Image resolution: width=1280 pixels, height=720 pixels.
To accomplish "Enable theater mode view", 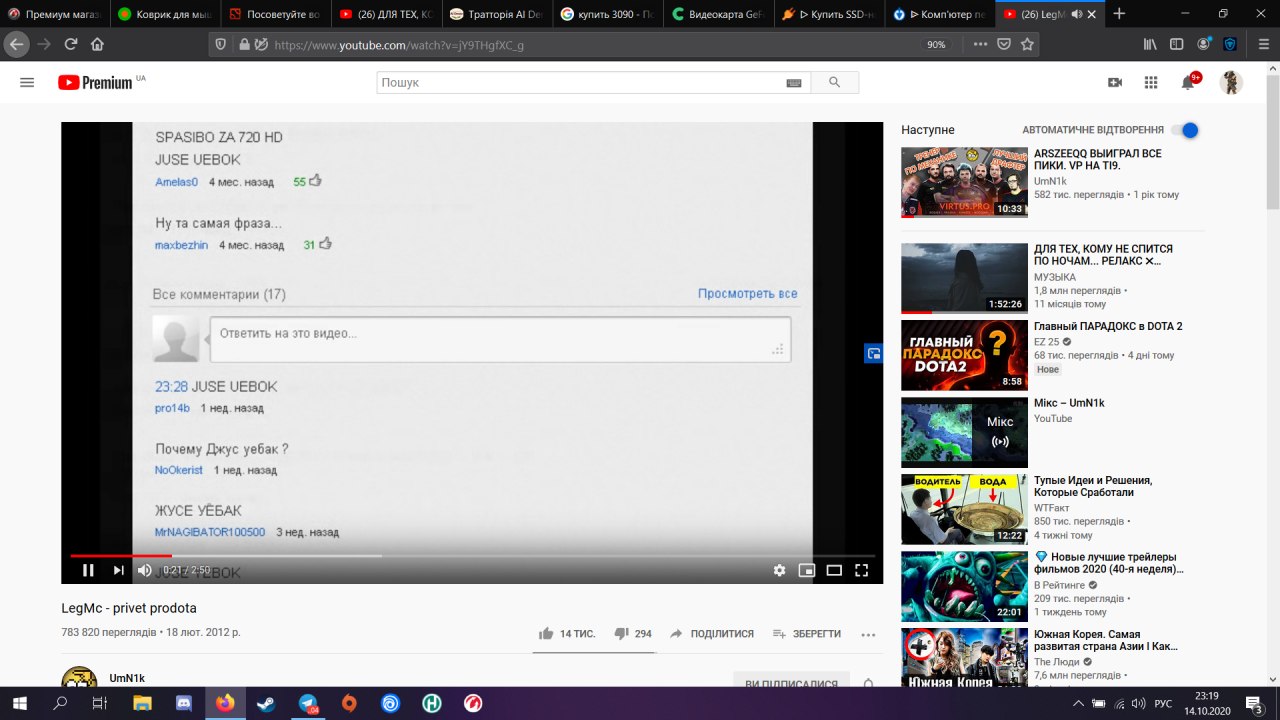I will coord(834,570).
